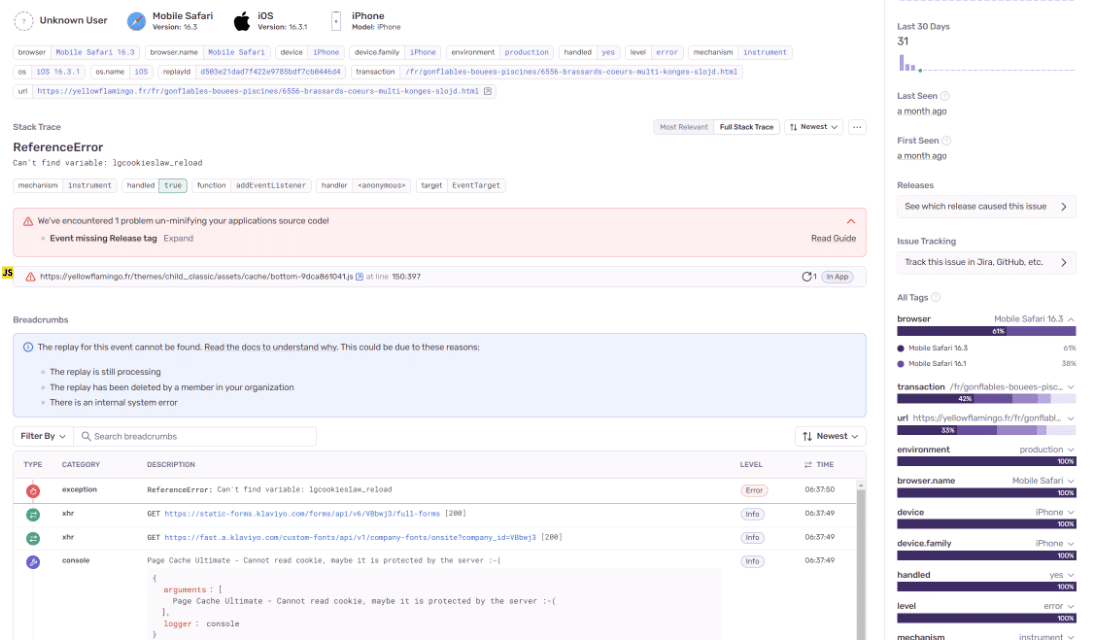Click the repeat count icon on stack frame
This screenshot has width=1095, height=640.
click(809, 277)
